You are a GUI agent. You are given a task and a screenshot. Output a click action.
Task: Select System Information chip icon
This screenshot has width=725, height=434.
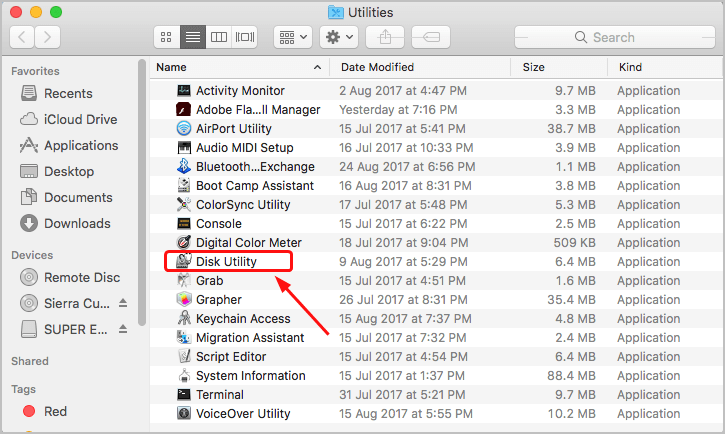pyautogui.click(x=184, y=375)
